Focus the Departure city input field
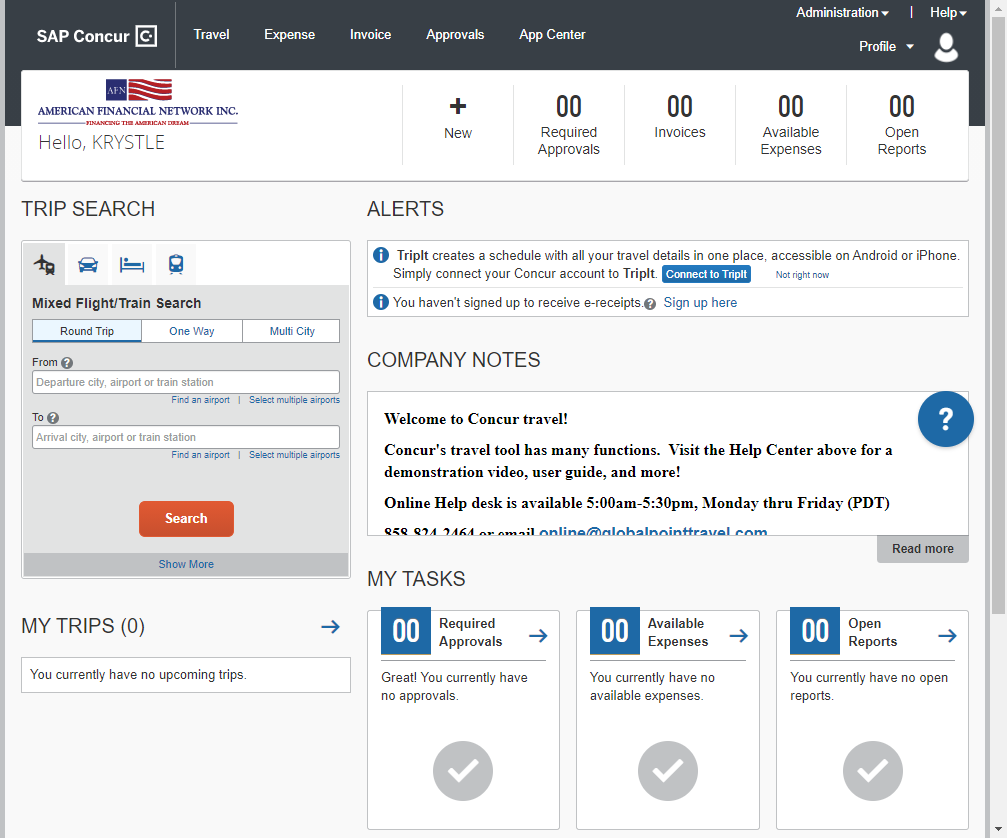 (186, 382)
